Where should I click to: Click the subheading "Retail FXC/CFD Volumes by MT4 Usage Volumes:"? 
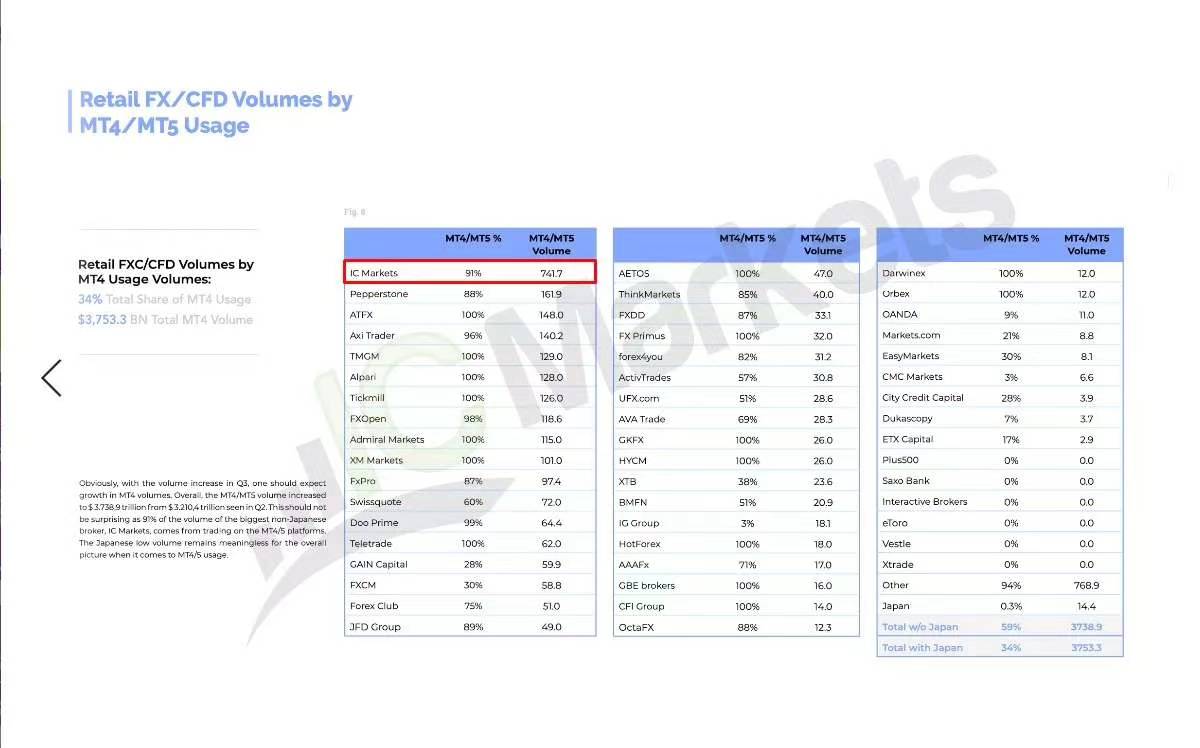pos(166,272)
